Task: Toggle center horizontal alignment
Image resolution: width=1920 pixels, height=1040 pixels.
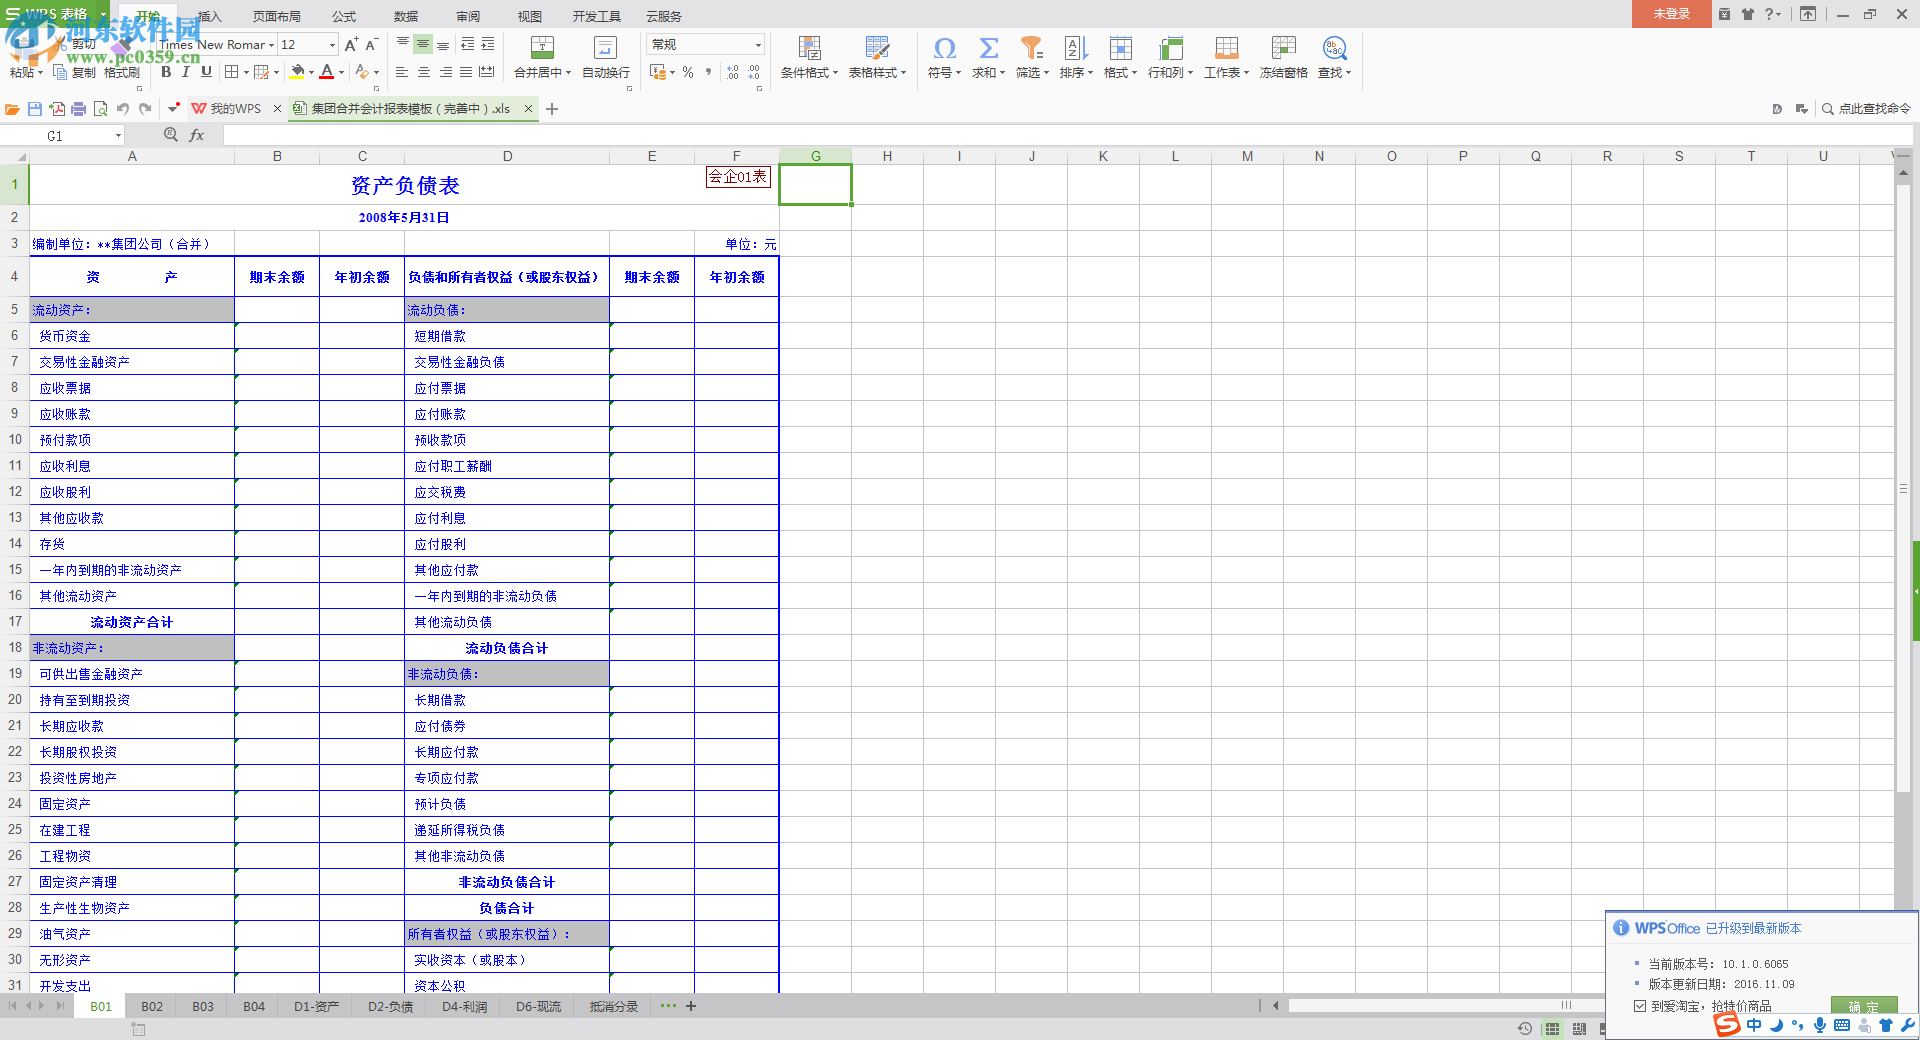Action: (424, 72)
